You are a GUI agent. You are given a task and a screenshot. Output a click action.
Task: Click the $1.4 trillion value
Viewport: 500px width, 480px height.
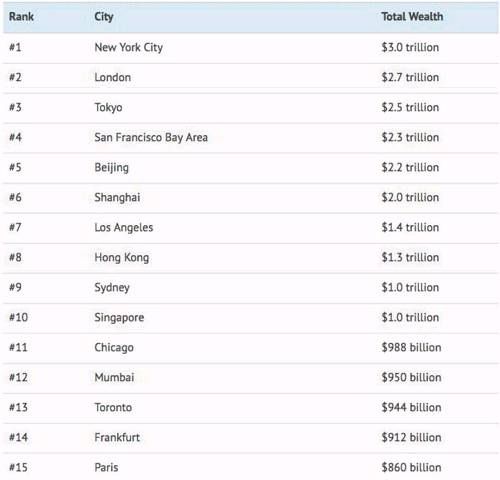tap(410, 227)
